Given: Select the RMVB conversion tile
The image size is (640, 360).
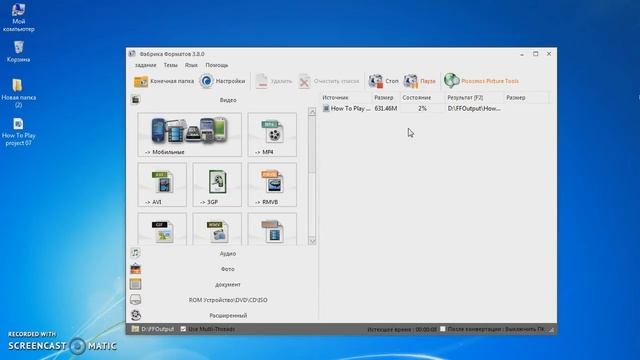Looking at the screenshot, I should pyautogui.click(x=272, y=185).
